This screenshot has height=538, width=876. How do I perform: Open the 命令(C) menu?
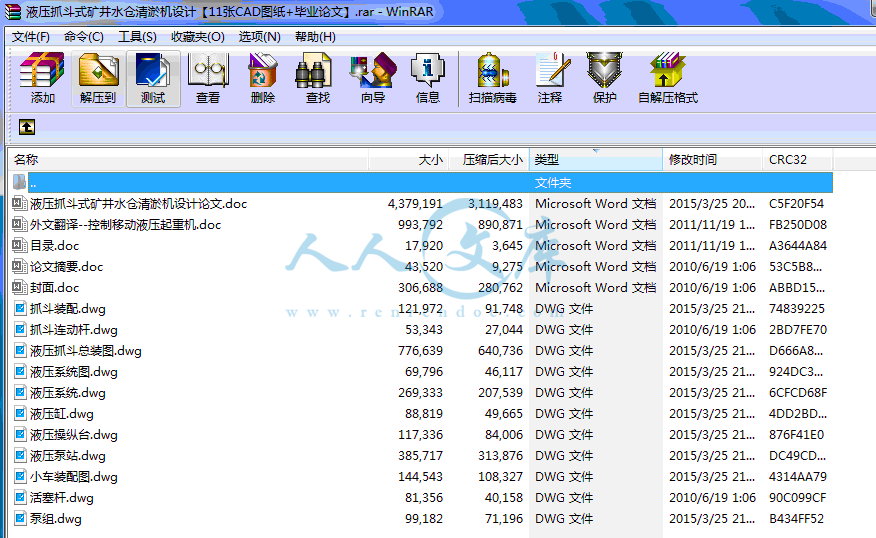click(84, 37)
